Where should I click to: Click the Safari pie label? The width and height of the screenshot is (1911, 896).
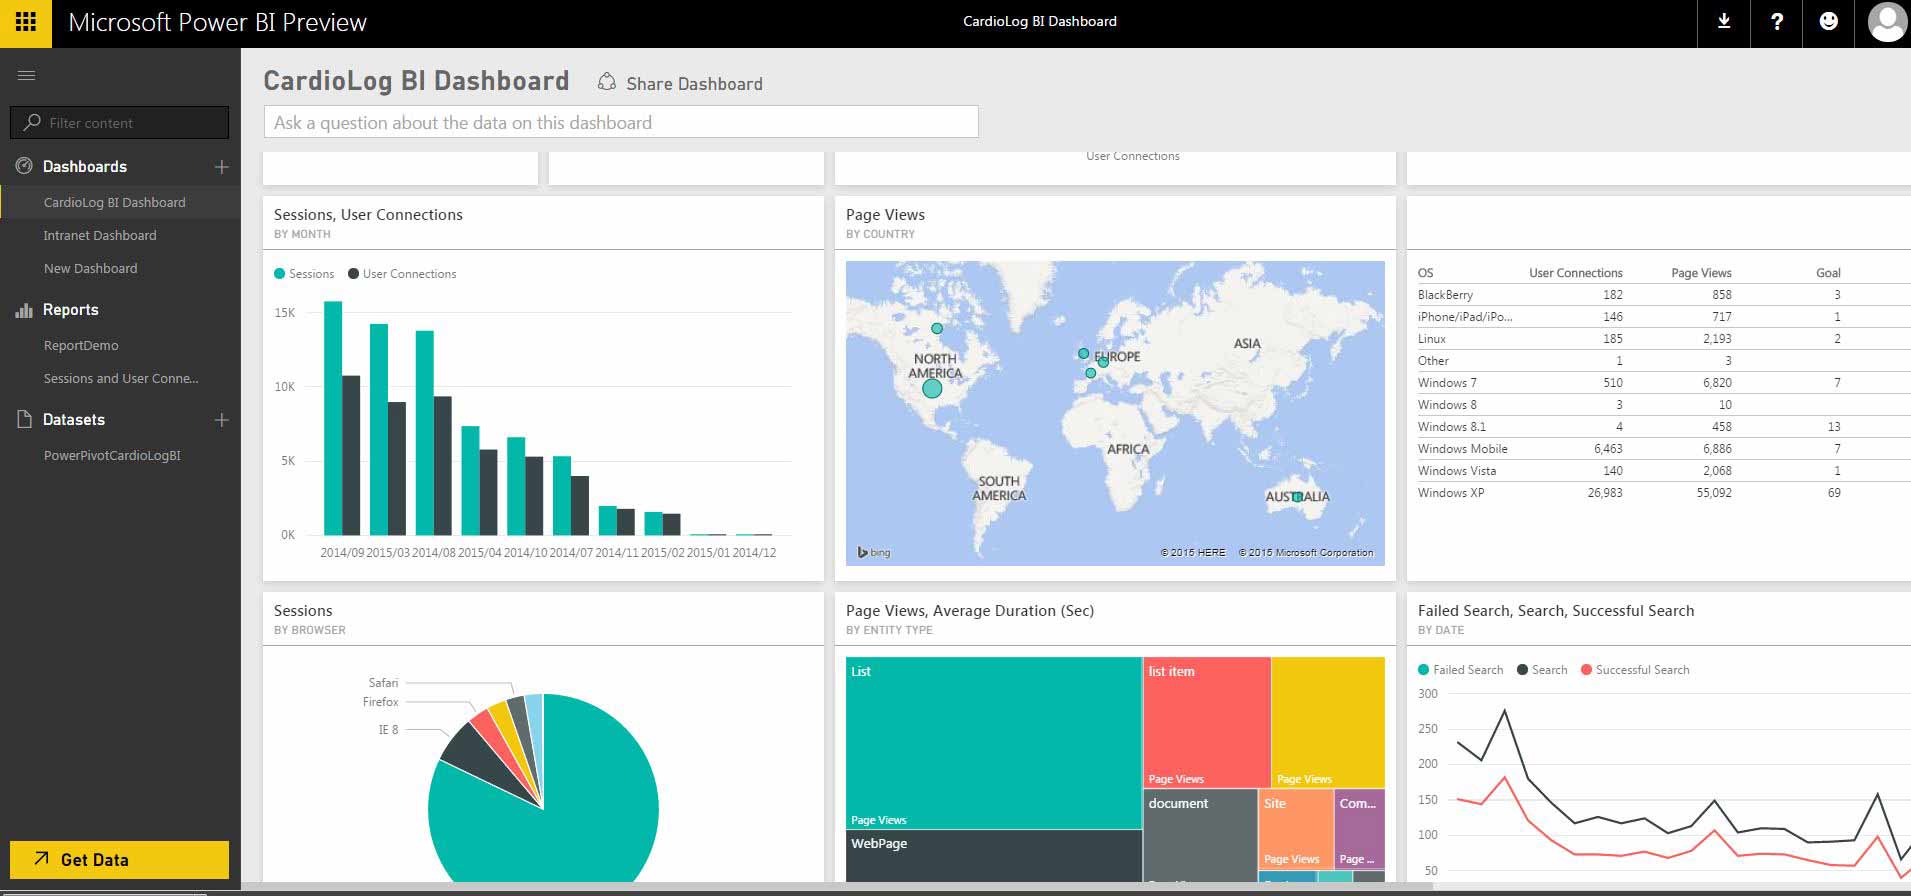(x=383, y=683)
